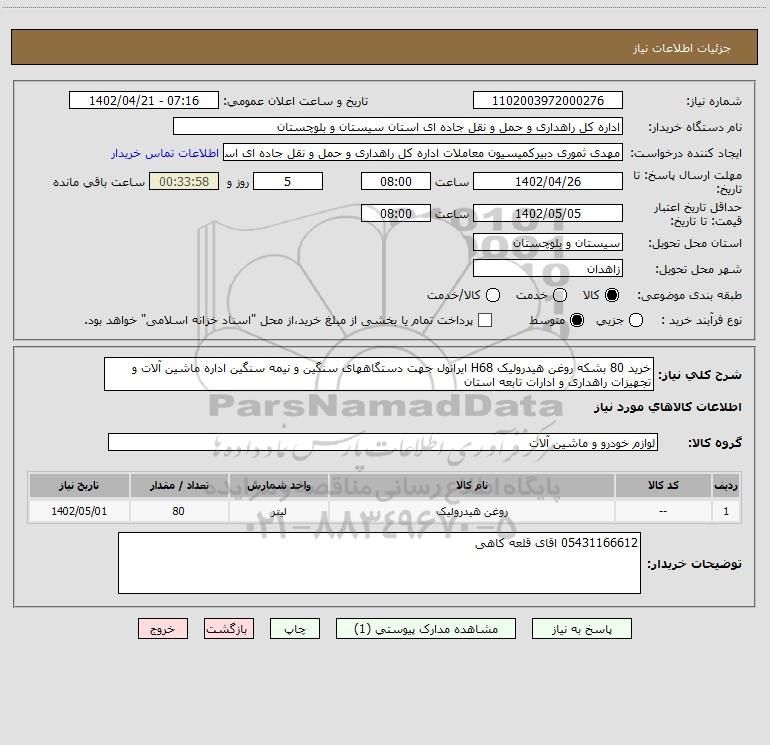The height and width of the screenshot is (745, 770).
Task: Select the کالا/خدمت radio button
Action: [493, 295]
